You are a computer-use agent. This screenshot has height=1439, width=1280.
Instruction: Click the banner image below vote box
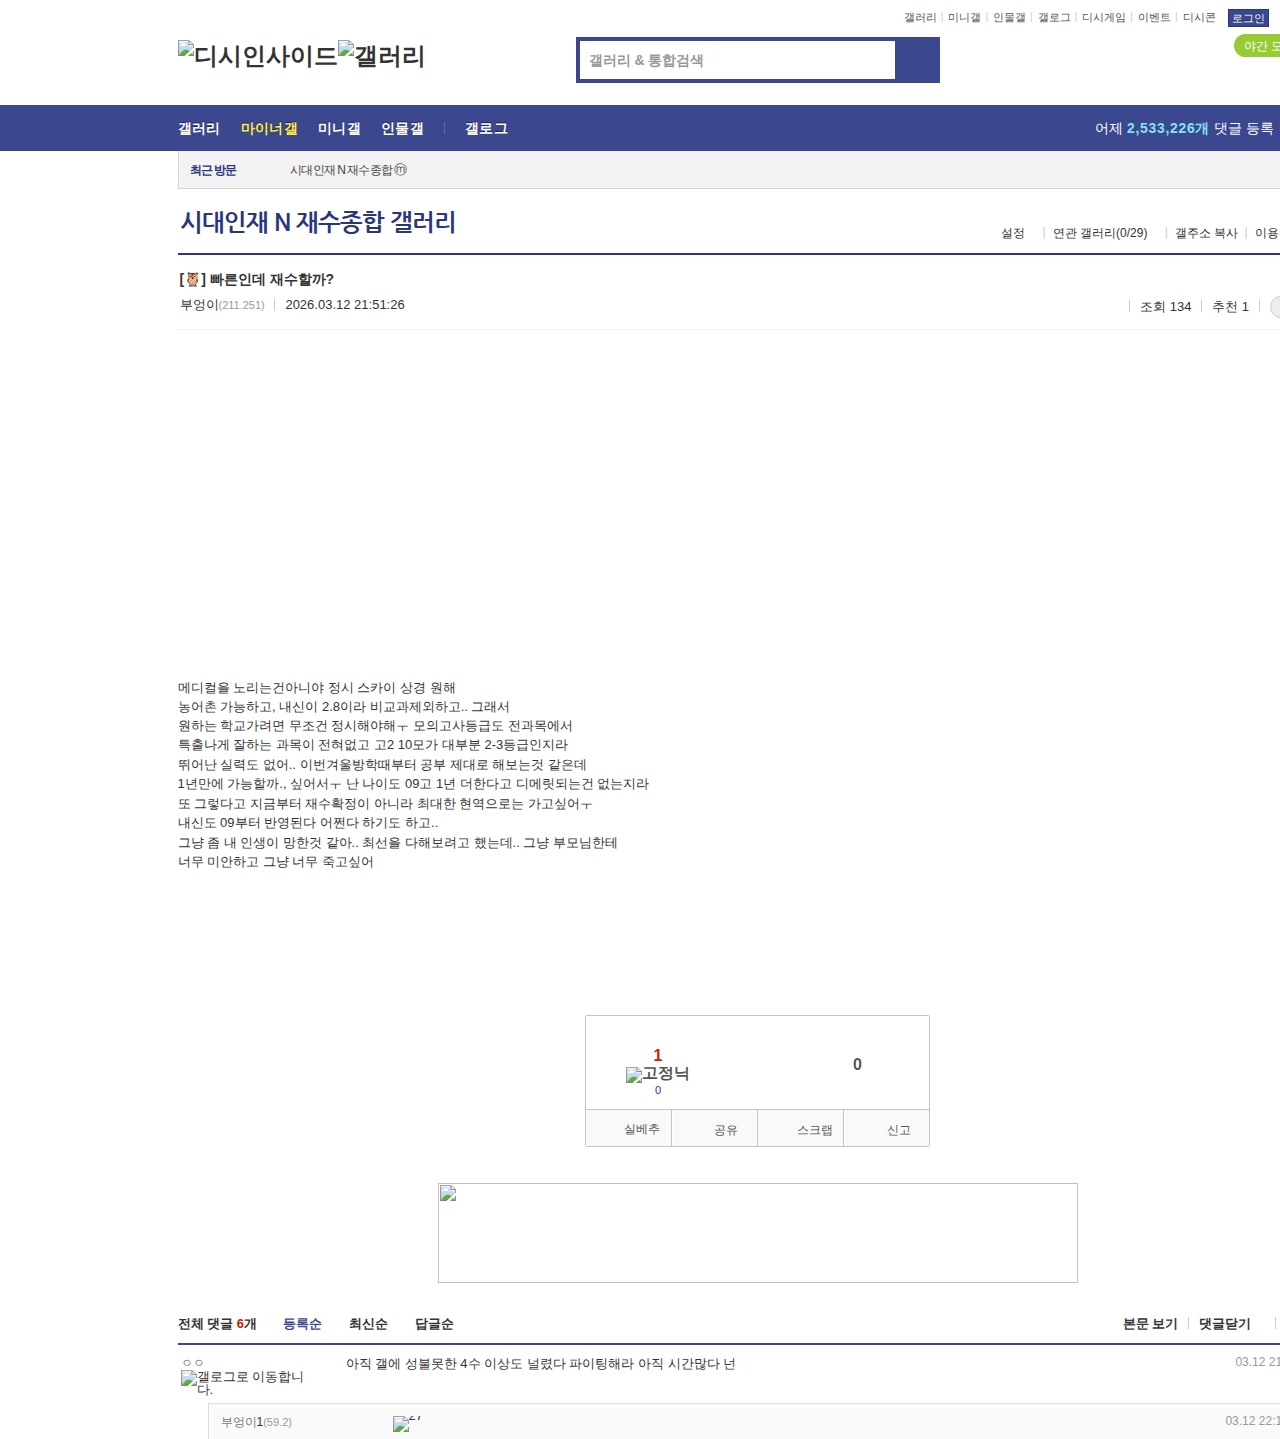pyautogui.click(x=757, y=1232)
